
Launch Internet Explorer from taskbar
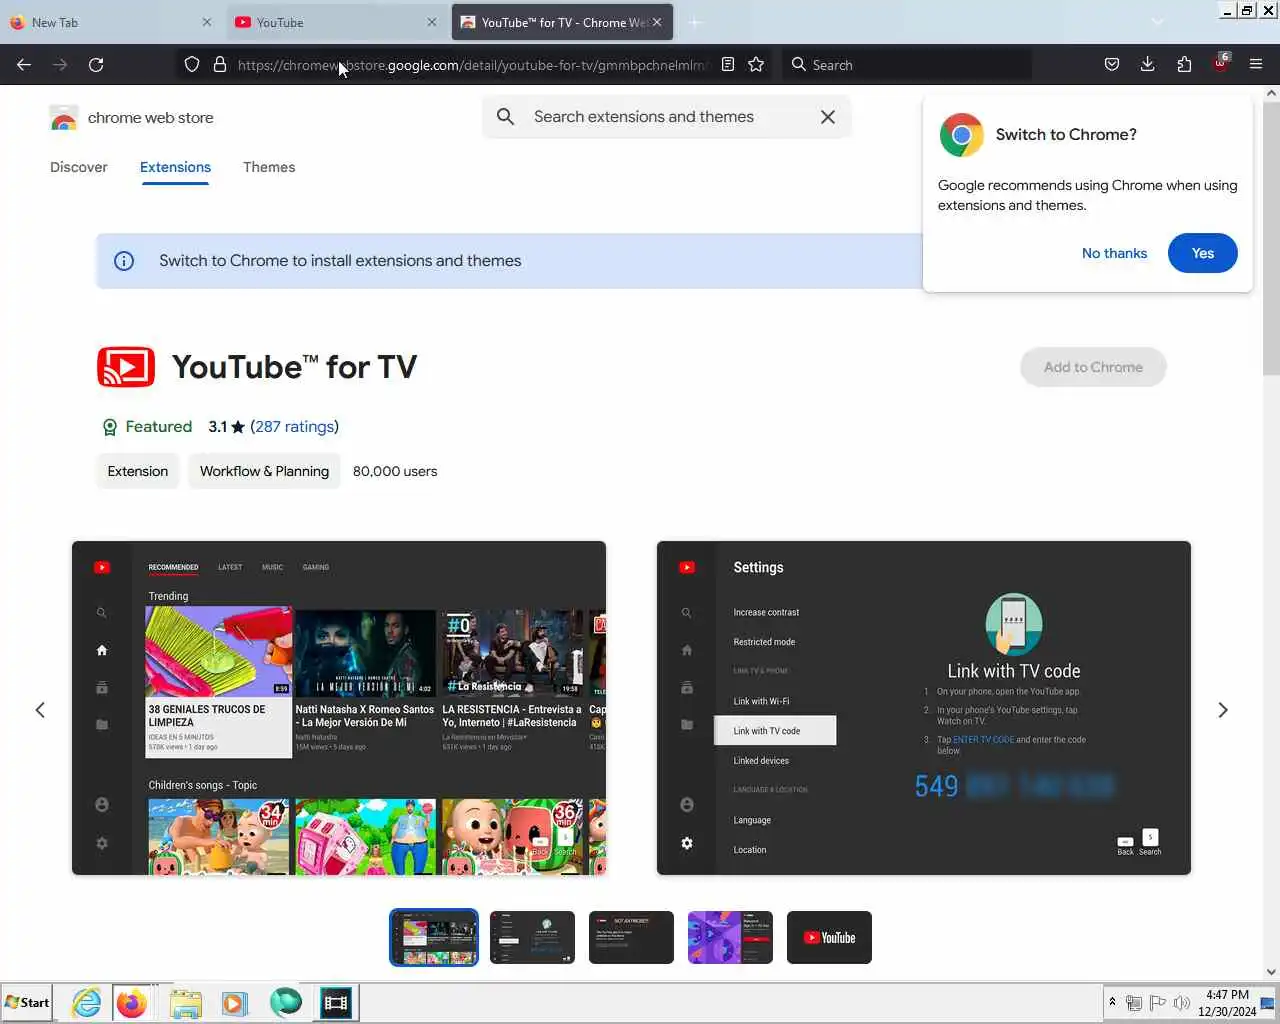pyautogui.click(x=87, y=1003)
